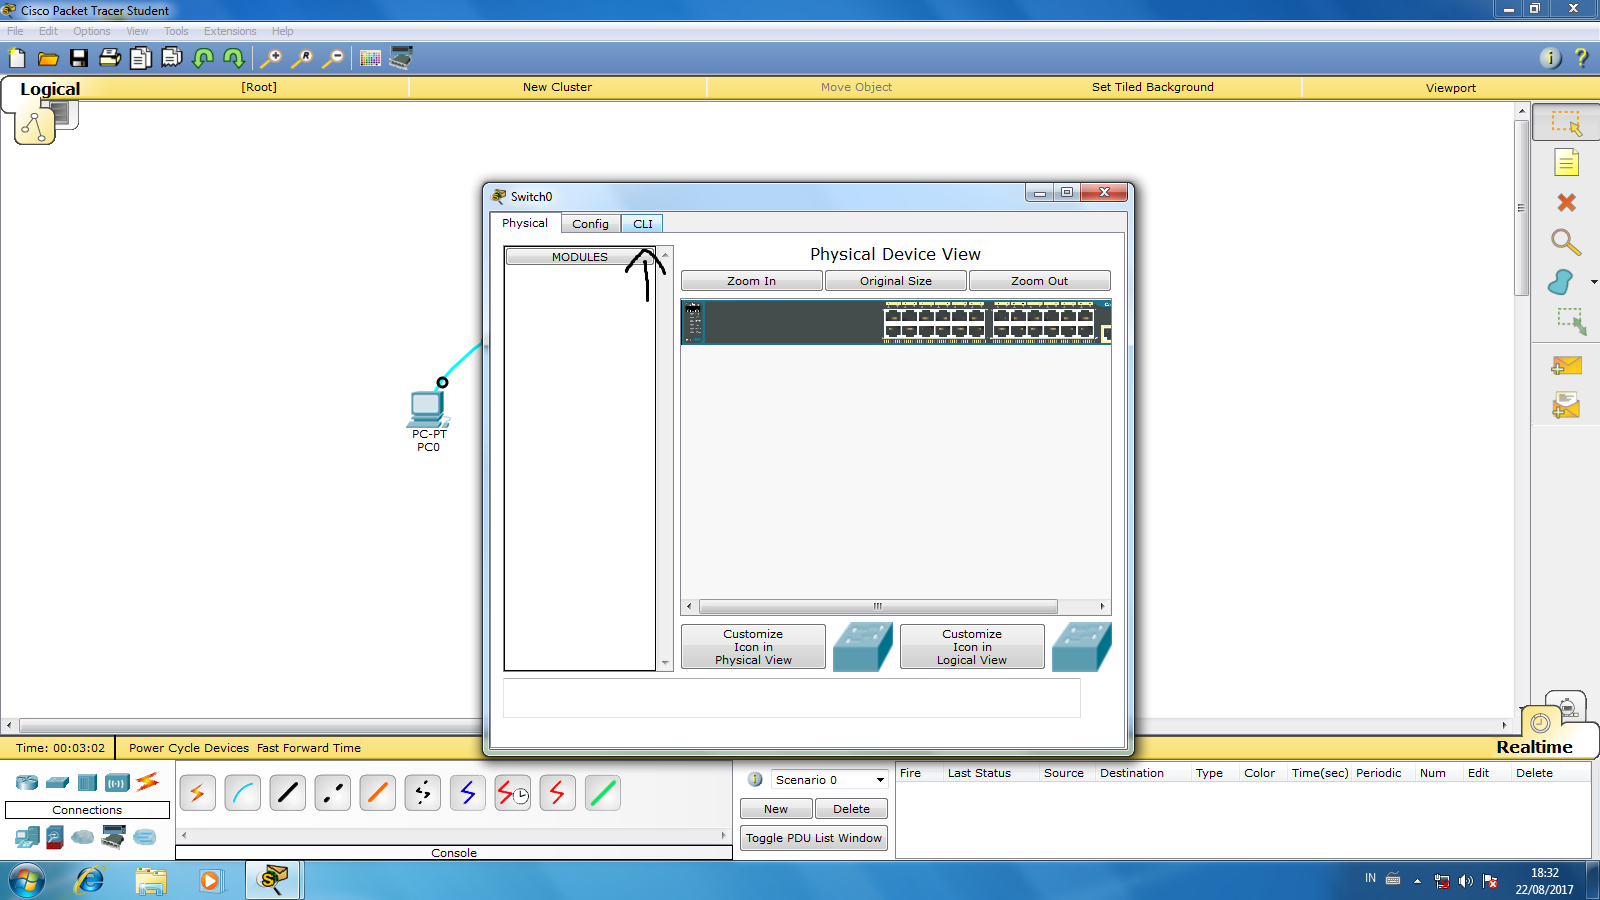Image resolution: width=1600 pixels, height=900 pixels.
Task: Open the IN language selector in system tray
Action: point(1369,878)
